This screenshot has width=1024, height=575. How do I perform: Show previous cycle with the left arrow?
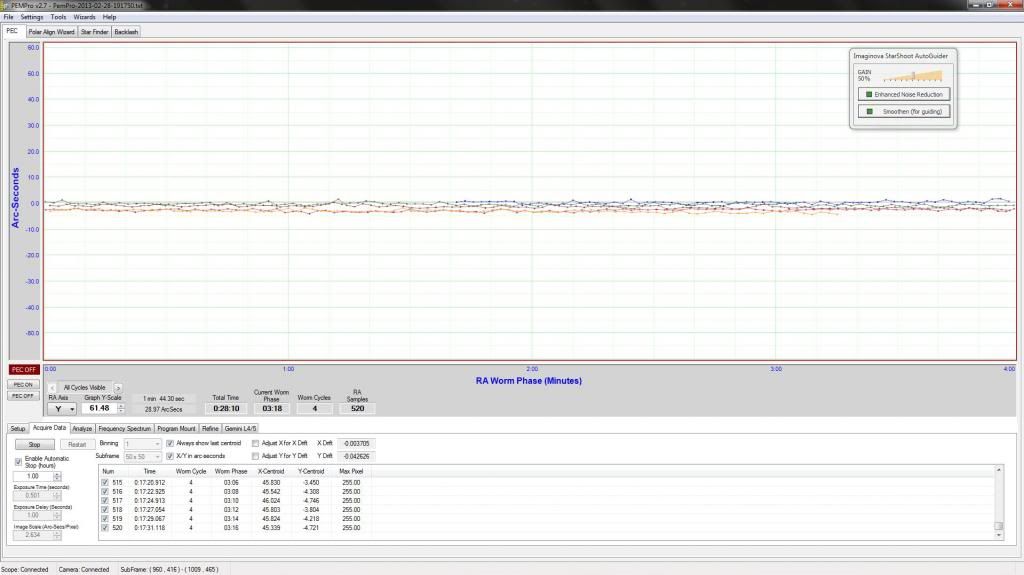tap(52, 387)
